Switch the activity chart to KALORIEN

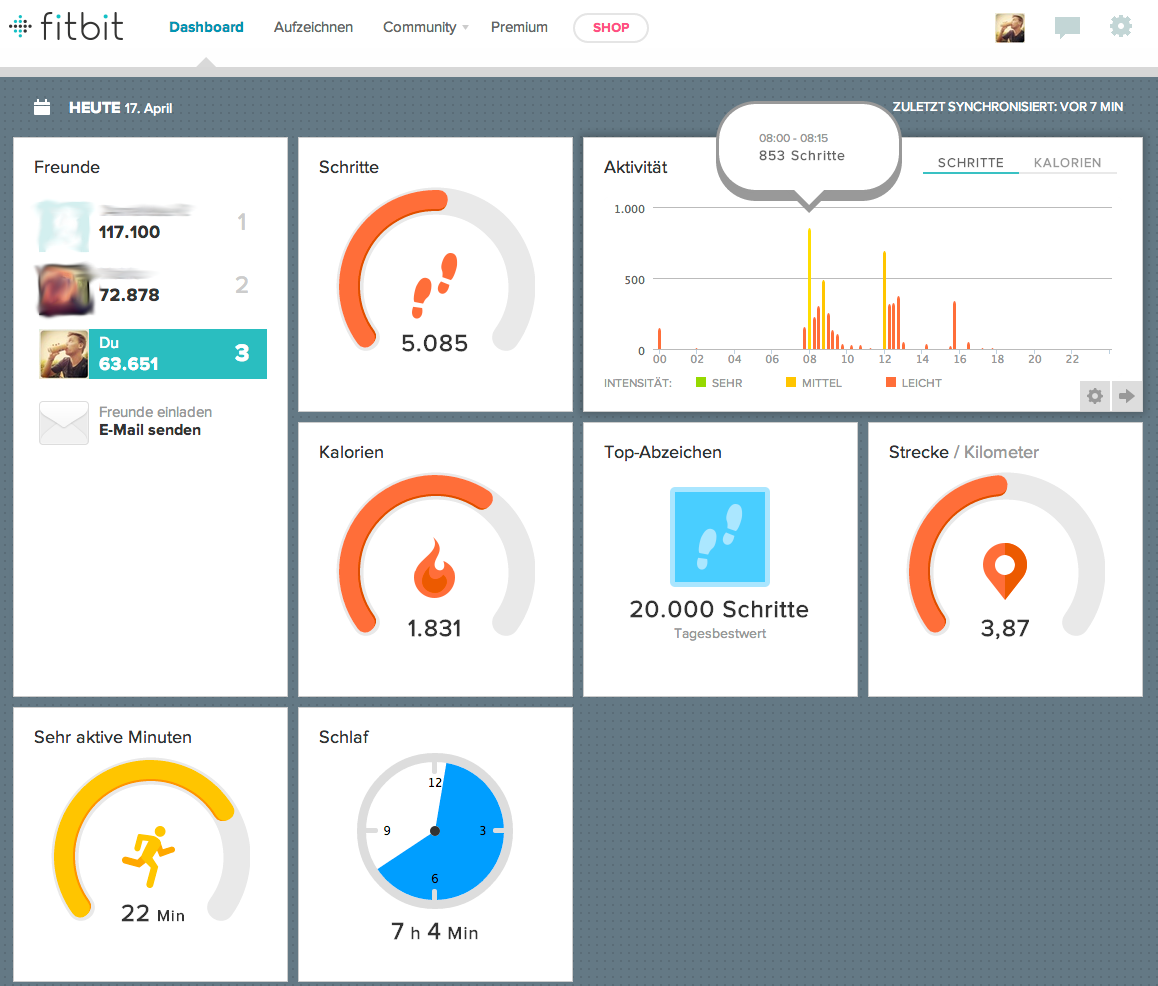[x=1067, y=163]
